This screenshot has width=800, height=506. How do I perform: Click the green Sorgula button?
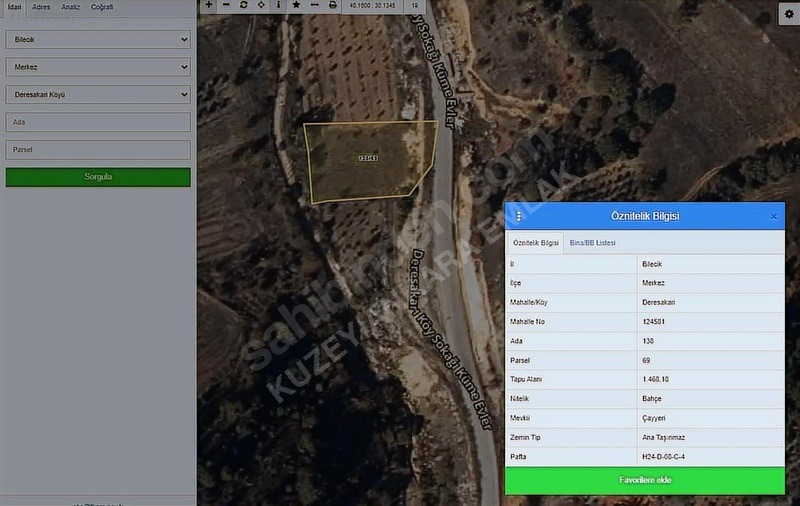click(x=98, y=177)
